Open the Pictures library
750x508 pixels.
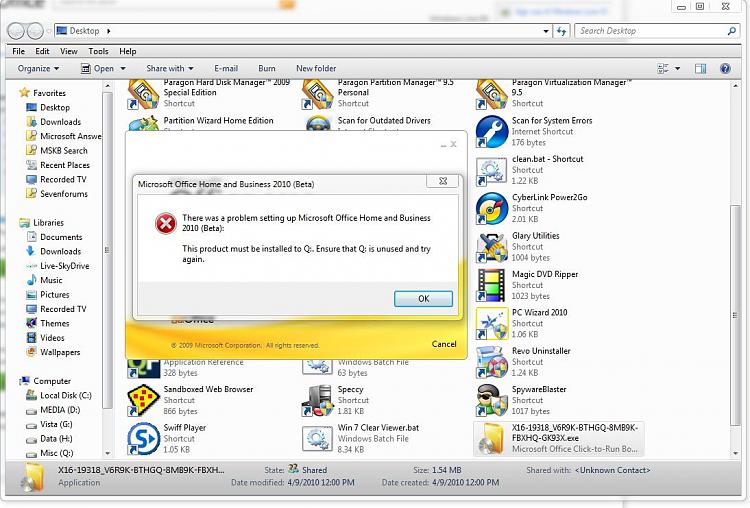(55, 294)
